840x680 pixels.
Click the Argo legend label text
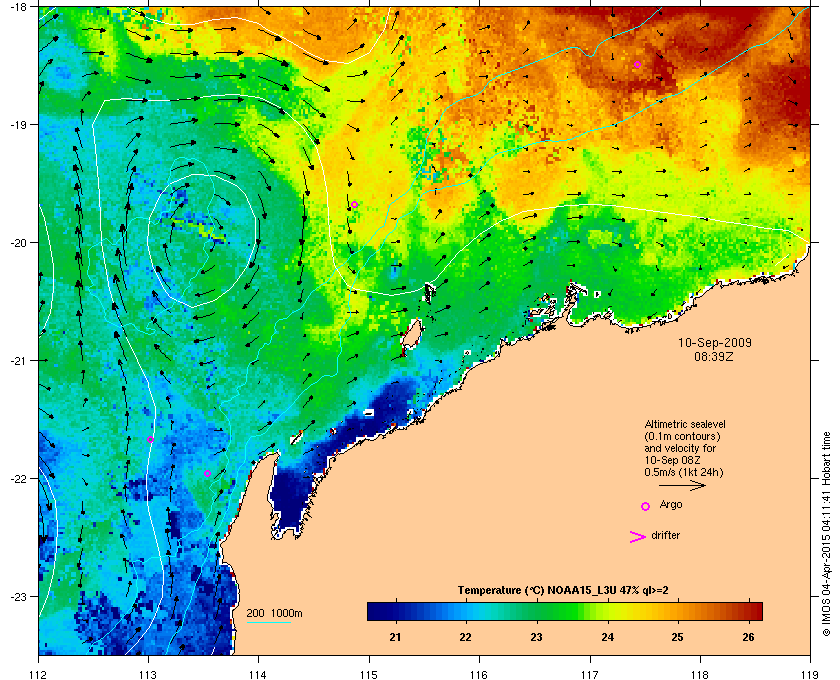click(671, 505)
